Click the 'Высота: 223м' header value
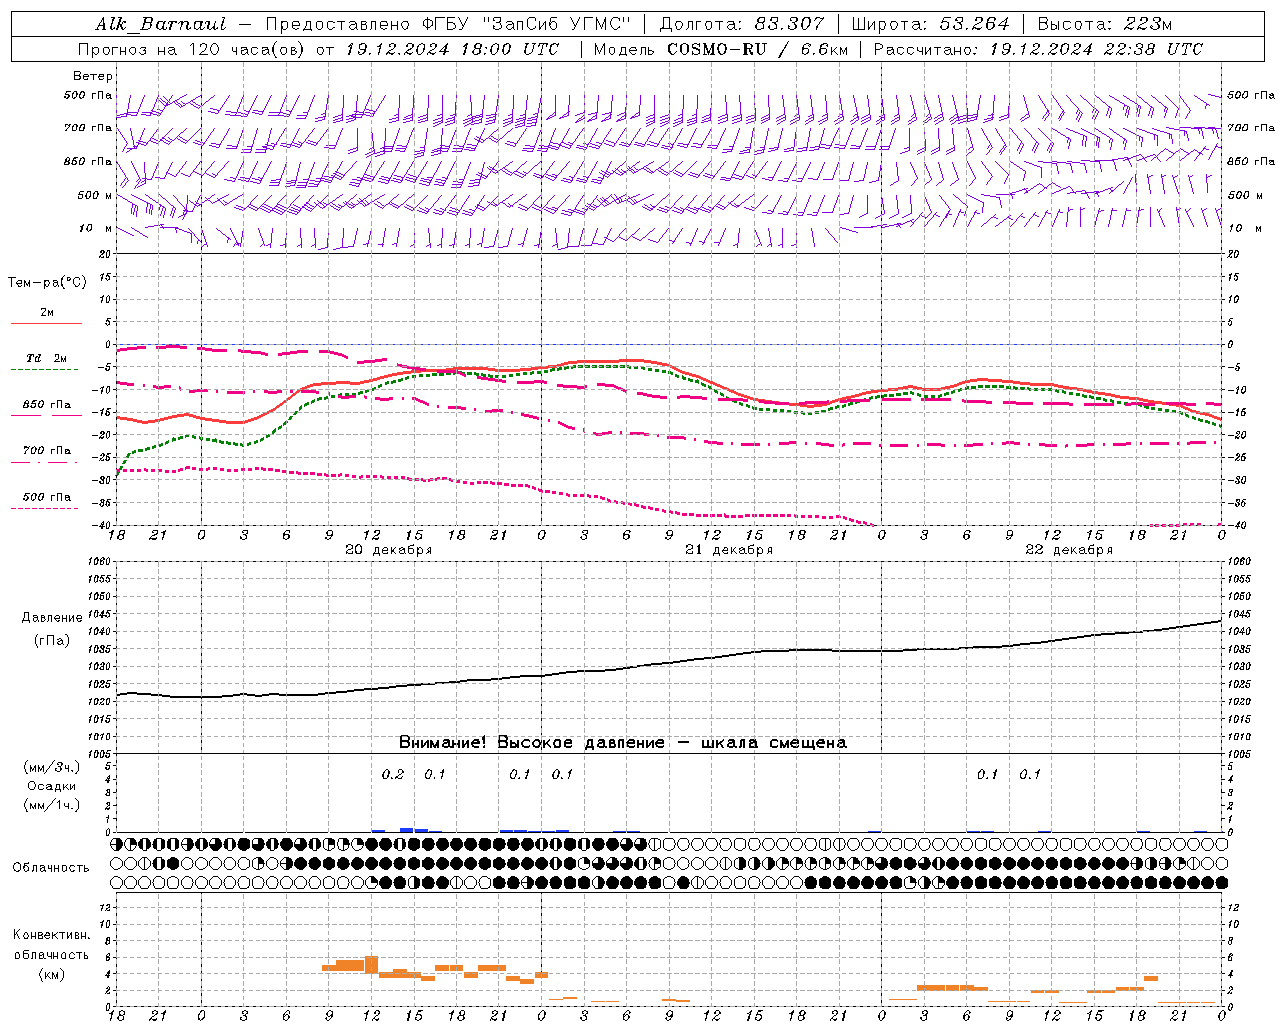The width and height of the screenshot is (1280, 1024). pos(1104,24)
